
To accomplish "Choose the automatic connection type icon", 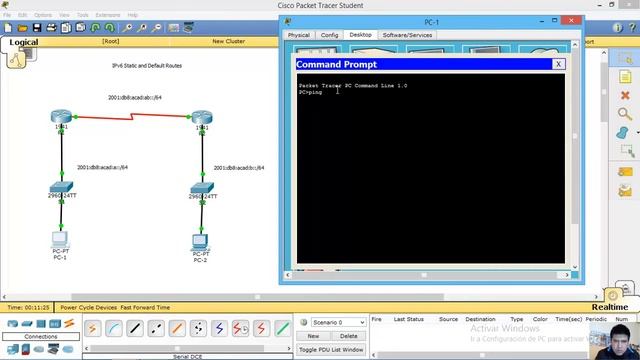I will pyautogui.click(x=92, y=329).
